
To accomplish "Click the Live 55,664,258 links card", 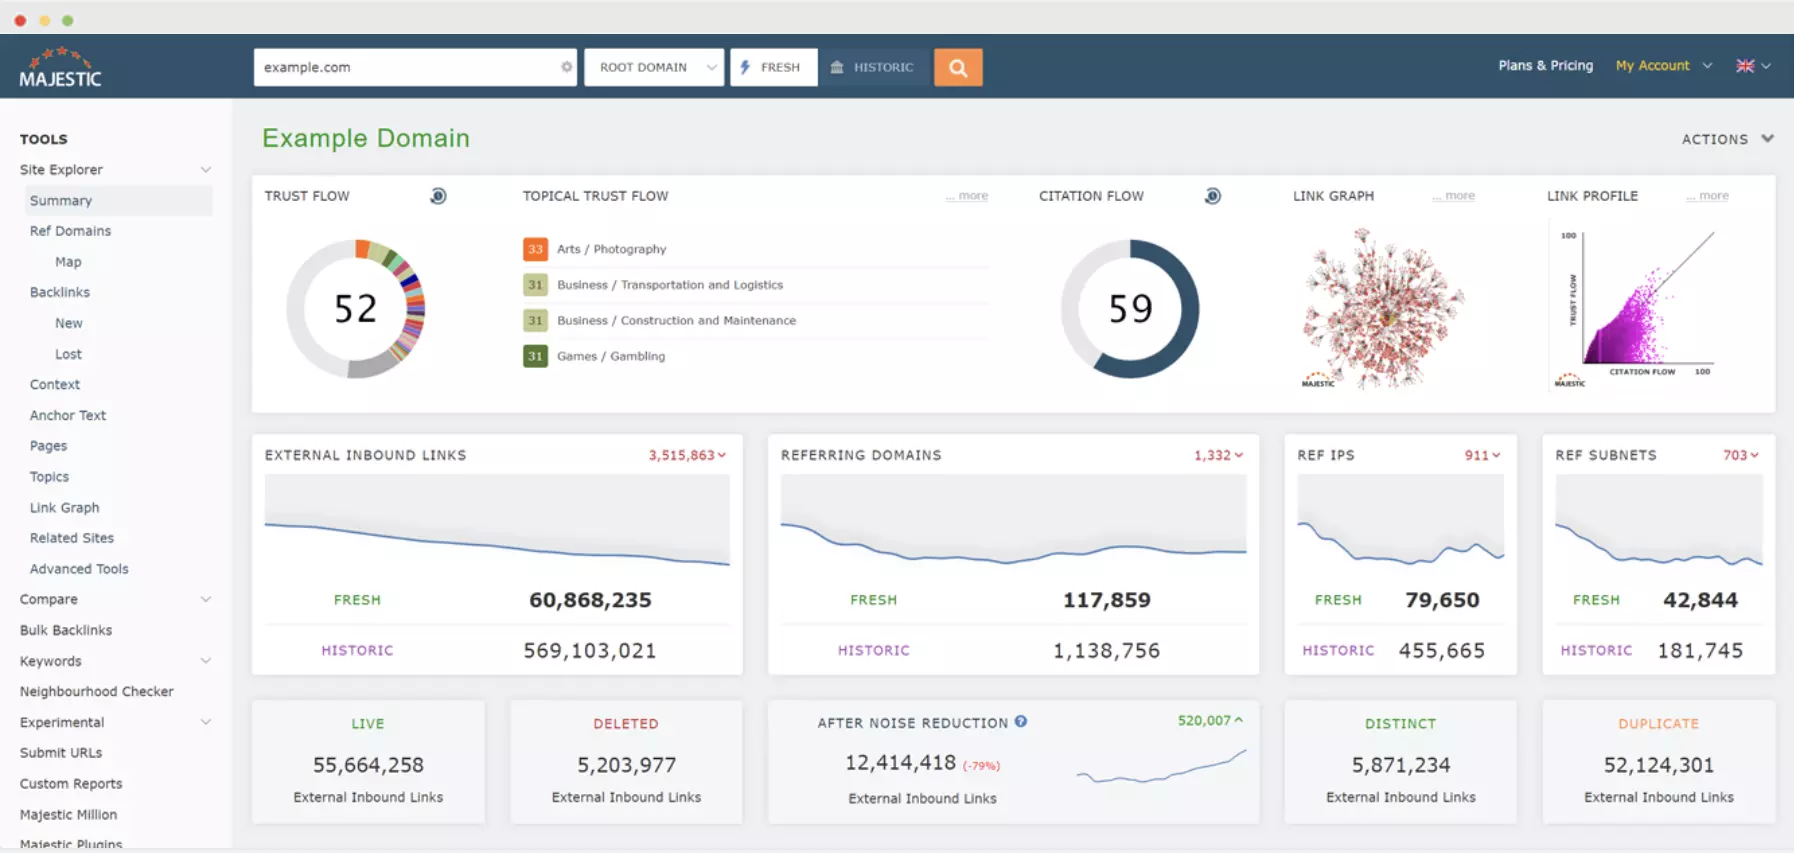I will pos(368,762).
